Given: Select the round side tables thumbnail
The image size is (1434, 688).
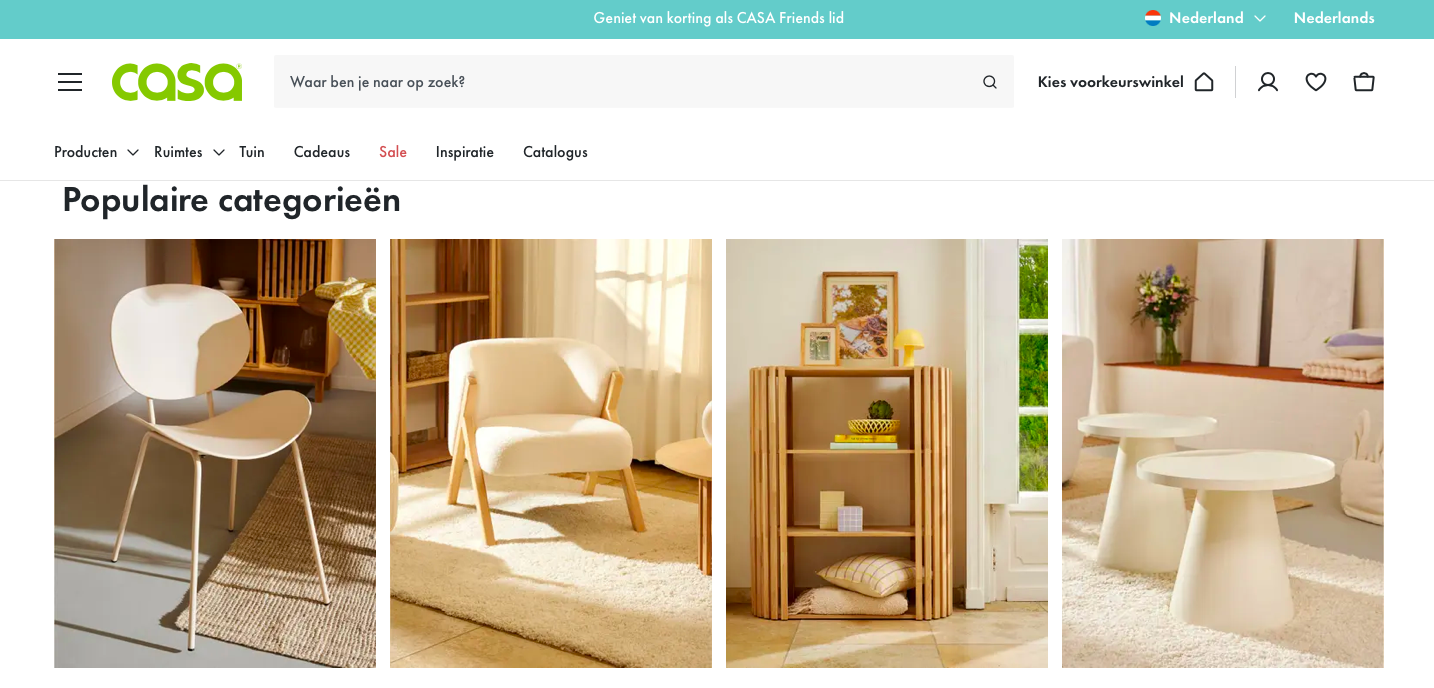Looking at the screenshot, I should click(x=1223, y=453).
